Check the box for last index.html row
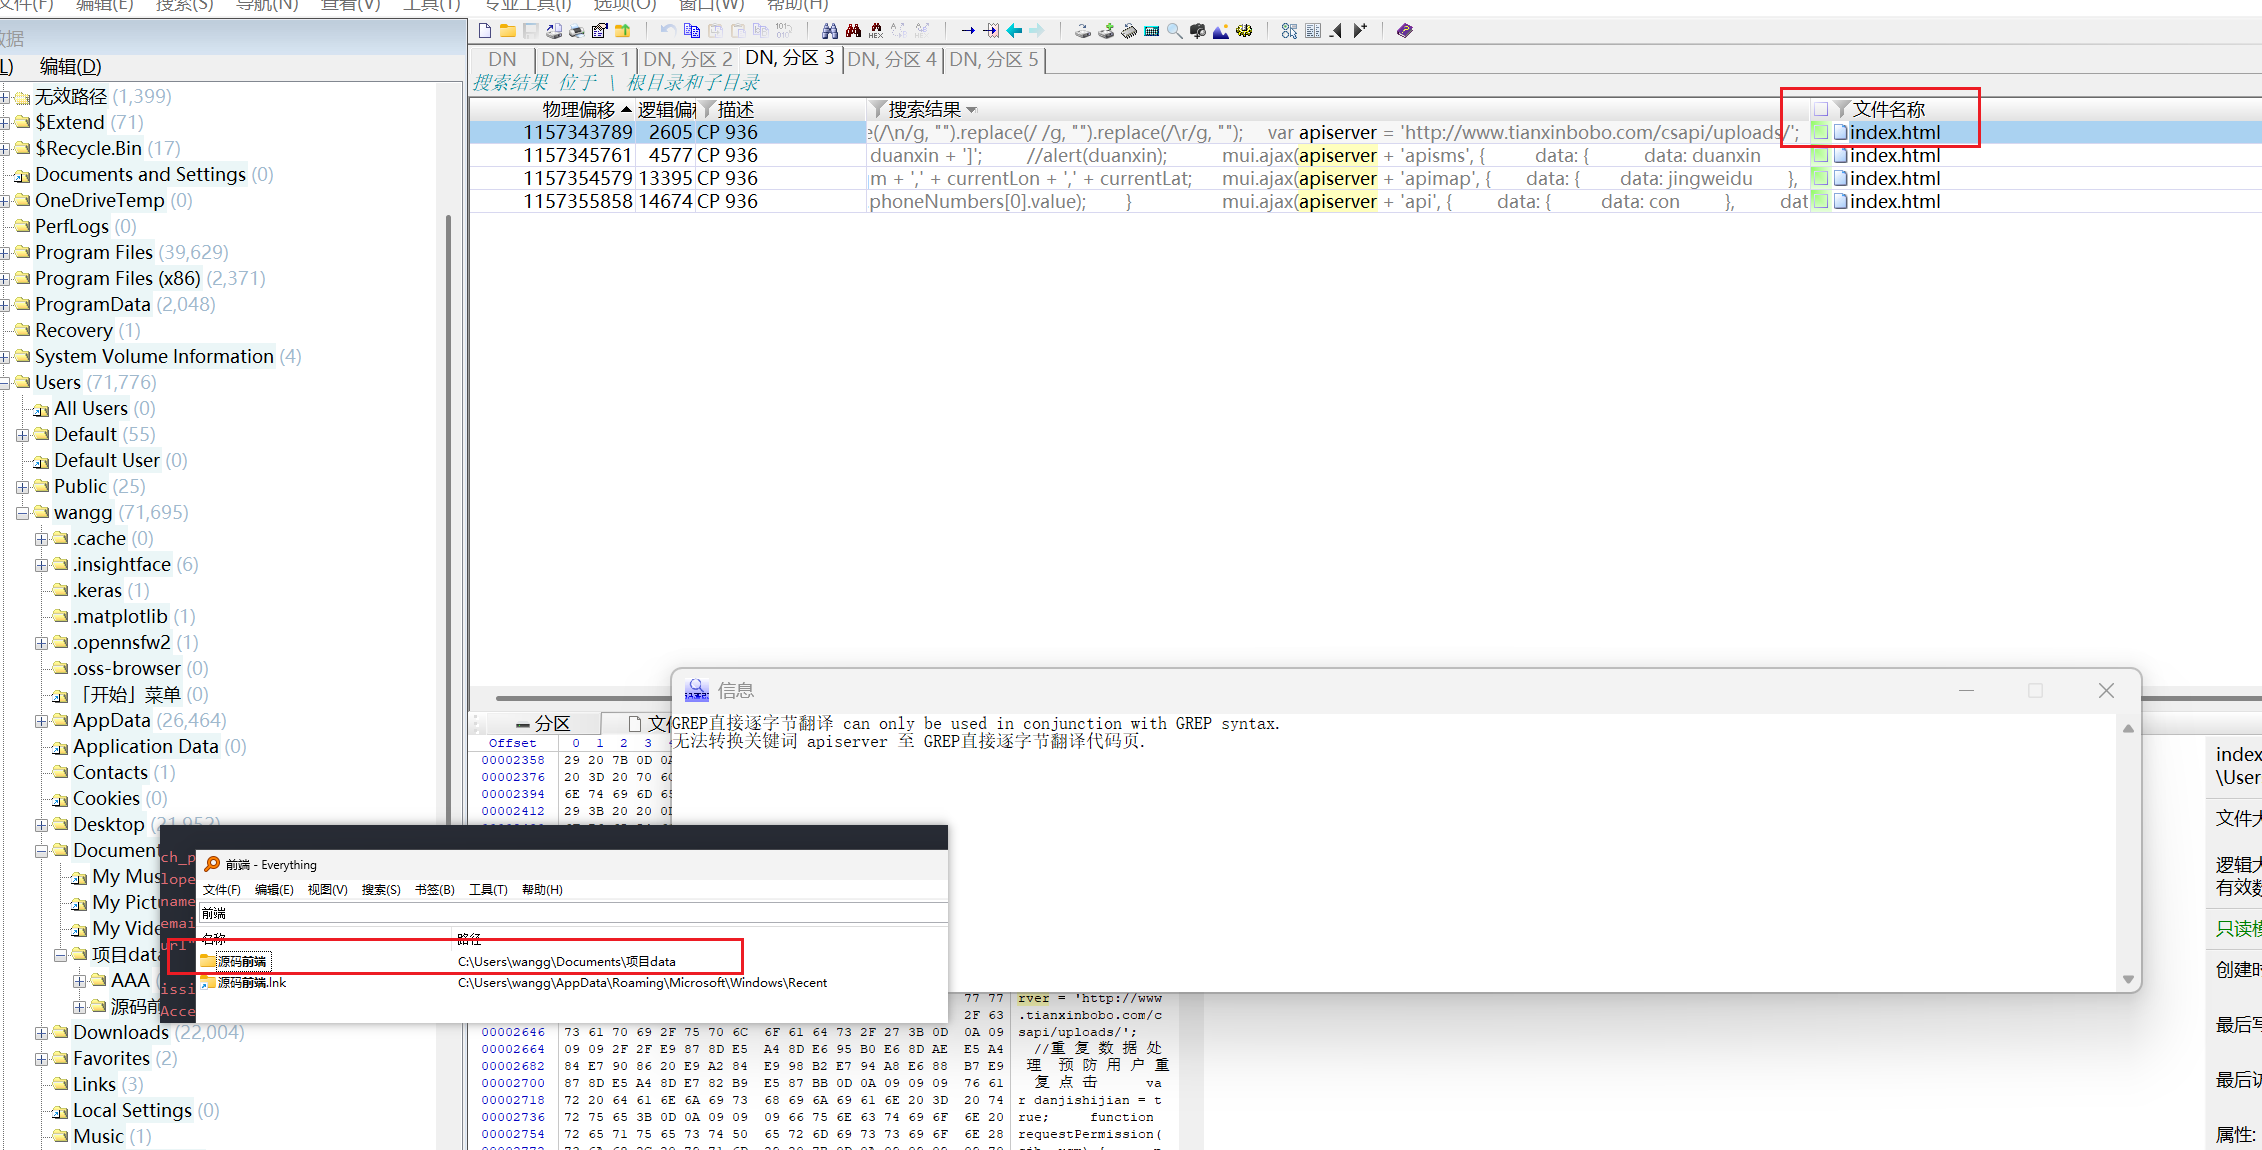Viewport: 2262px width, 1150px height. tap(1821, 201)
